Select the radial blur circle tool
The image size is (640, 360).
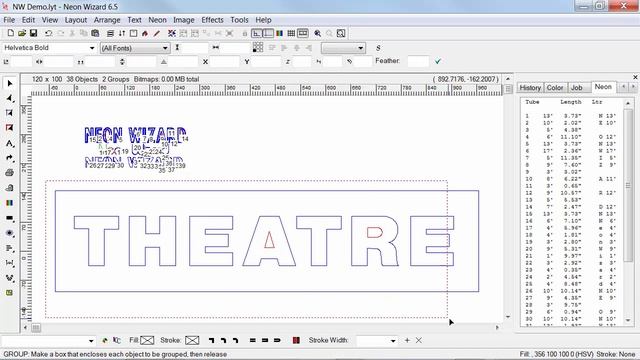click(9, 233)
